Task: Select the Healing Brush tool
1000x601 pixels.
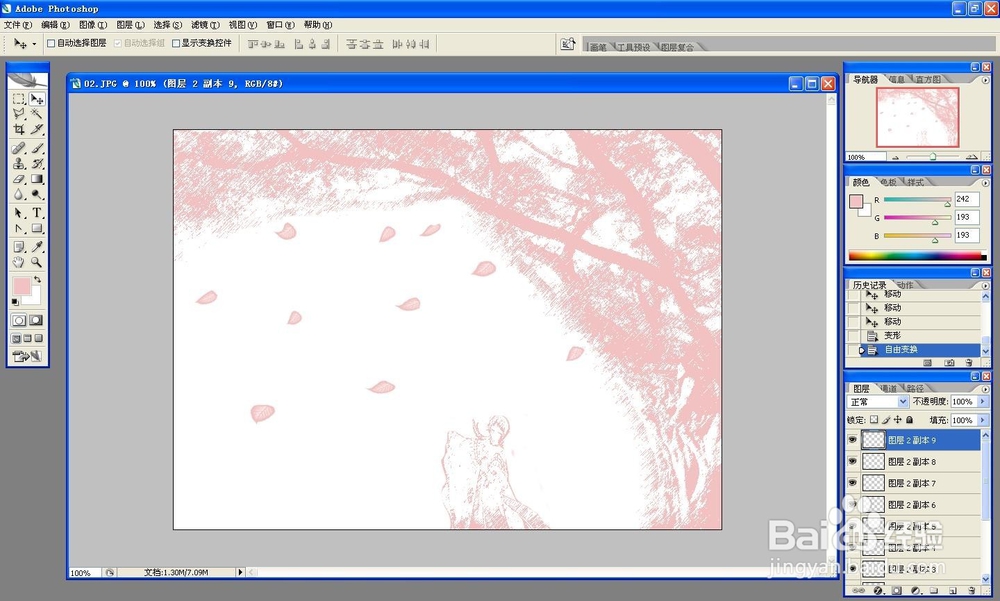Action: coord(19,148)
